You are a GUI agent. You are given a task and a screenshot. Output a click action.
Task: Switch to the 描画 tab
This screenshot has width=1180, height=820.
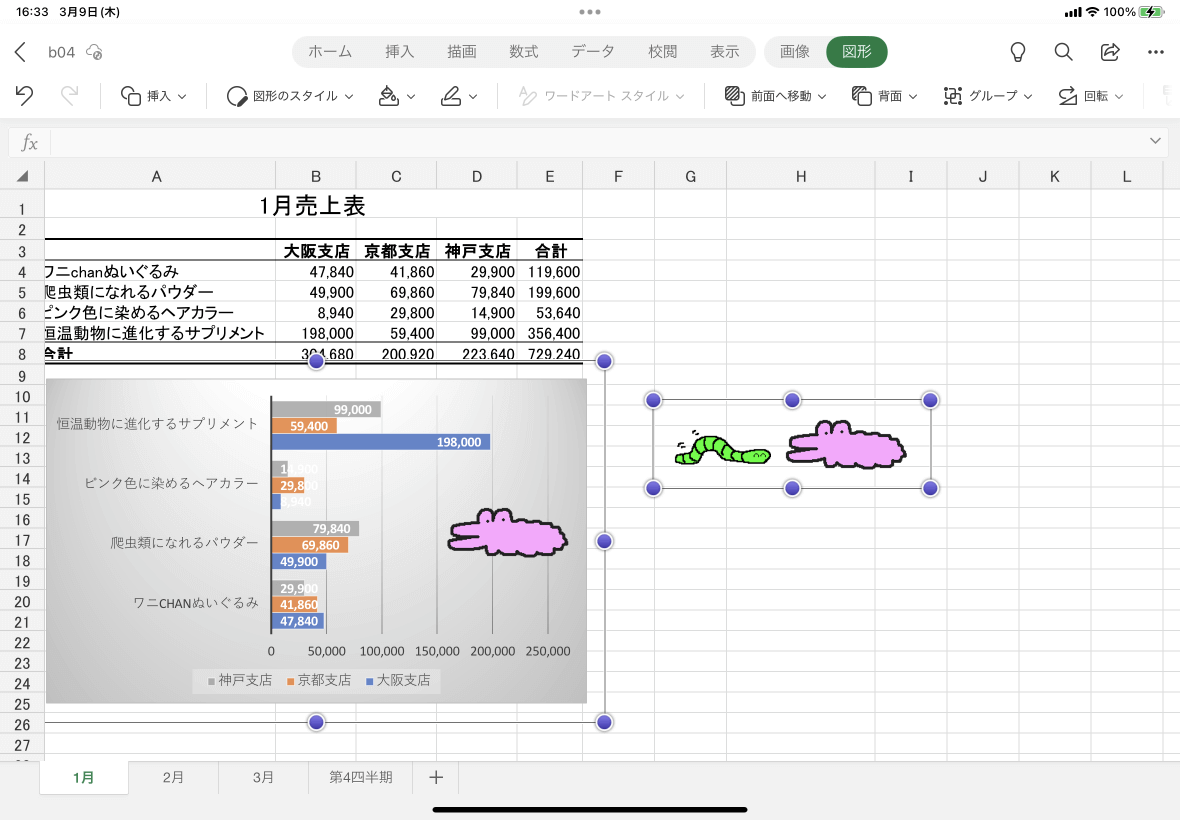(x=461, y=52)
